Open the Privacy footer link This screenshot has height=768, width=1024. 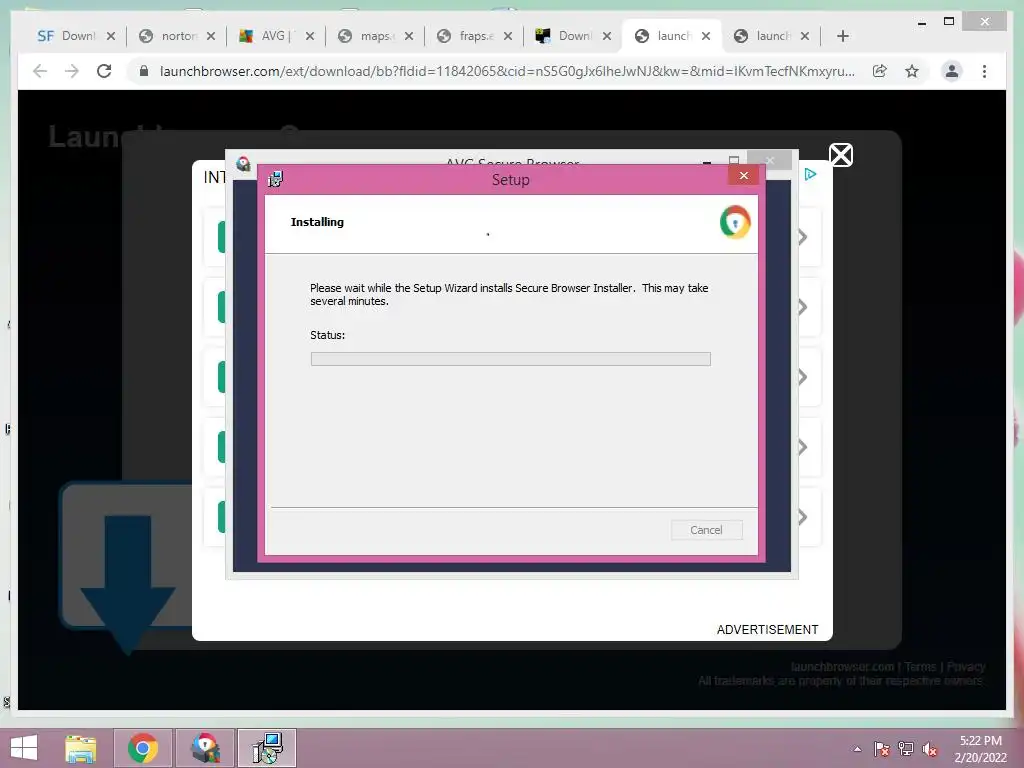[x=966, y=667]
